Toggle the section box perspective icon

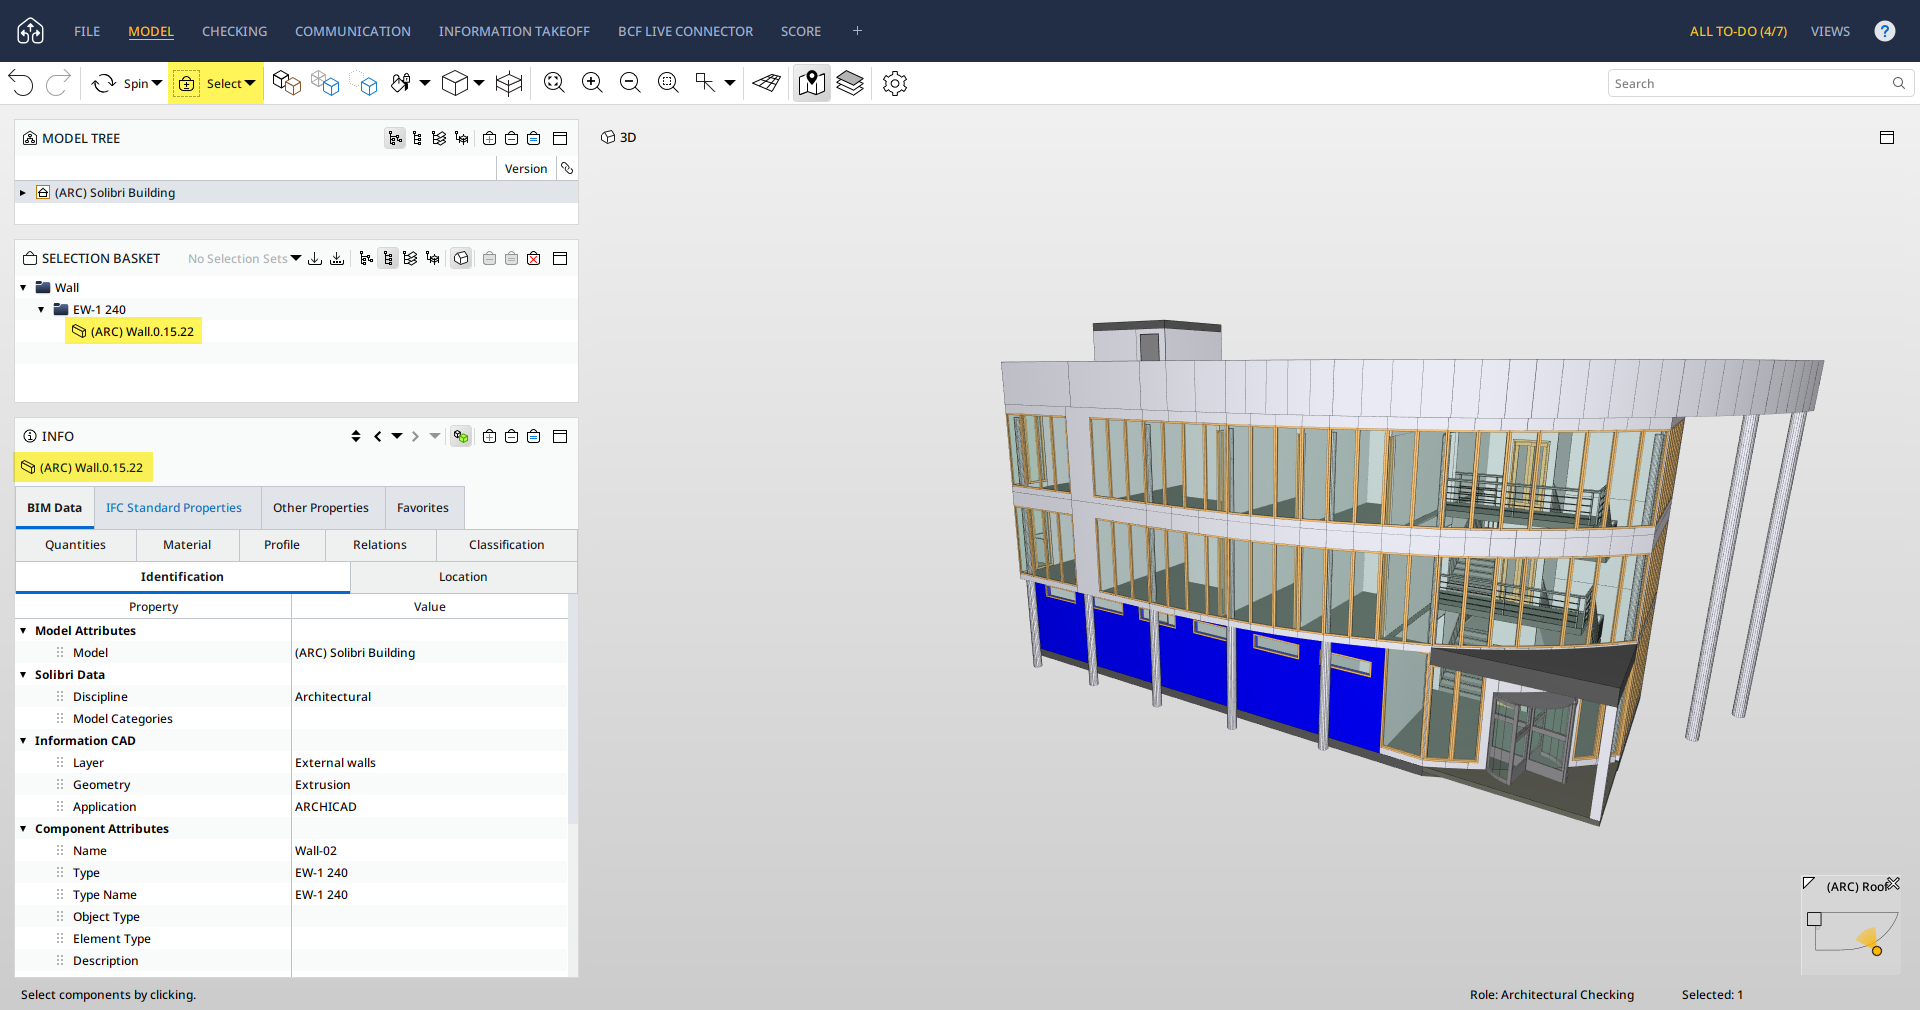pos(509,83)
